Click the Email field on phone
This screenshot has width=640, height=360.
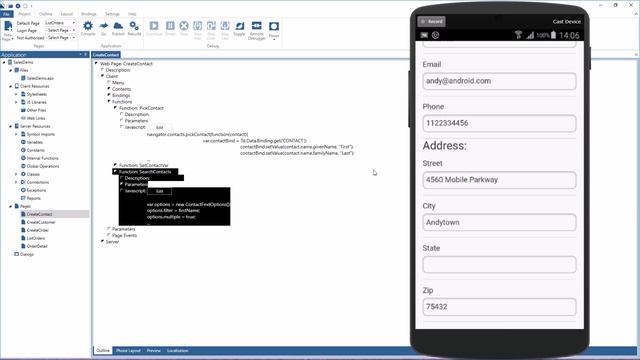pos(499,81)
